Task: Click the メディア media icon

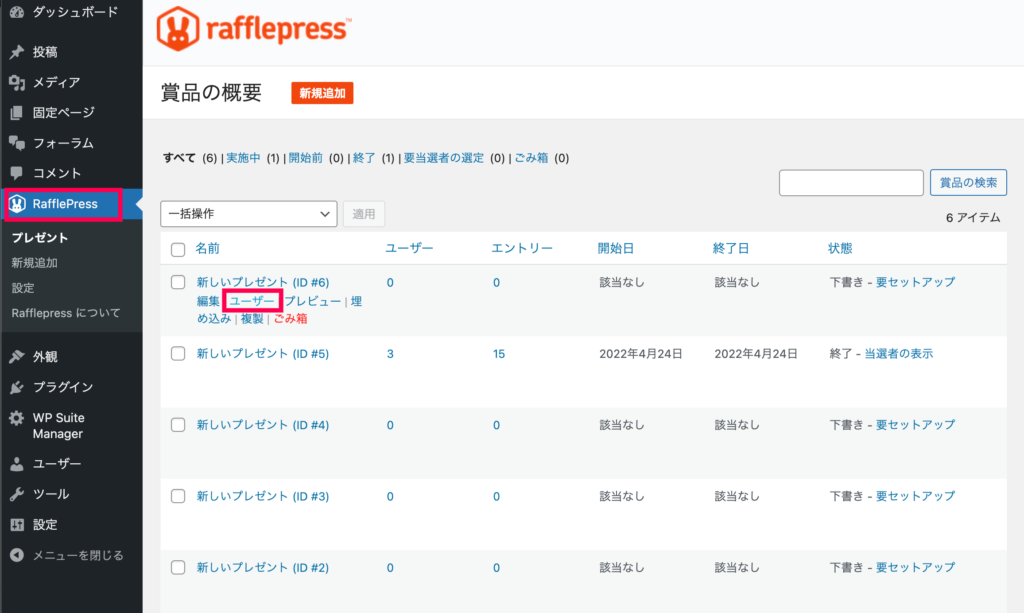Action: coord(17,82)
